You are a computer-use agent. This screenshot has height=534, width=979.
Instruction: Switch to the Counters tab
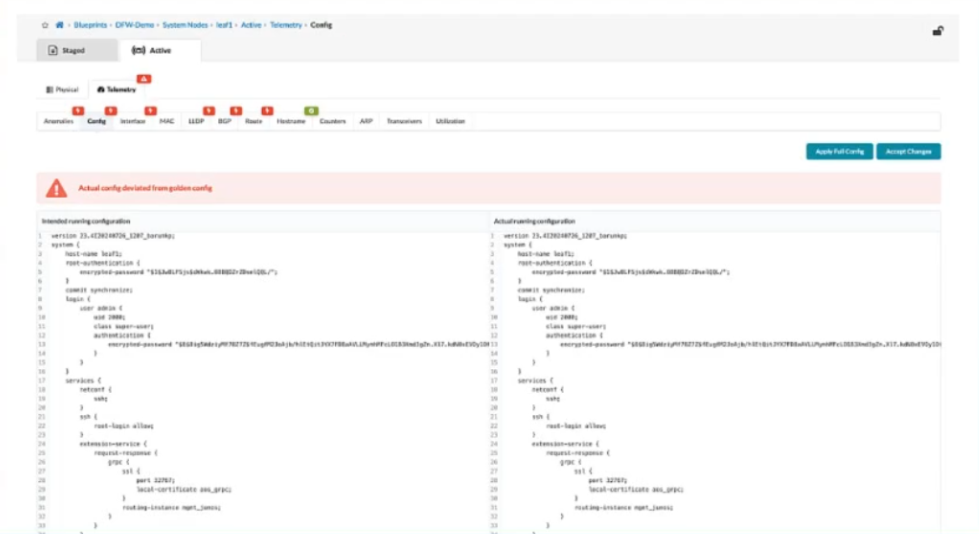[x=333, y=121]
